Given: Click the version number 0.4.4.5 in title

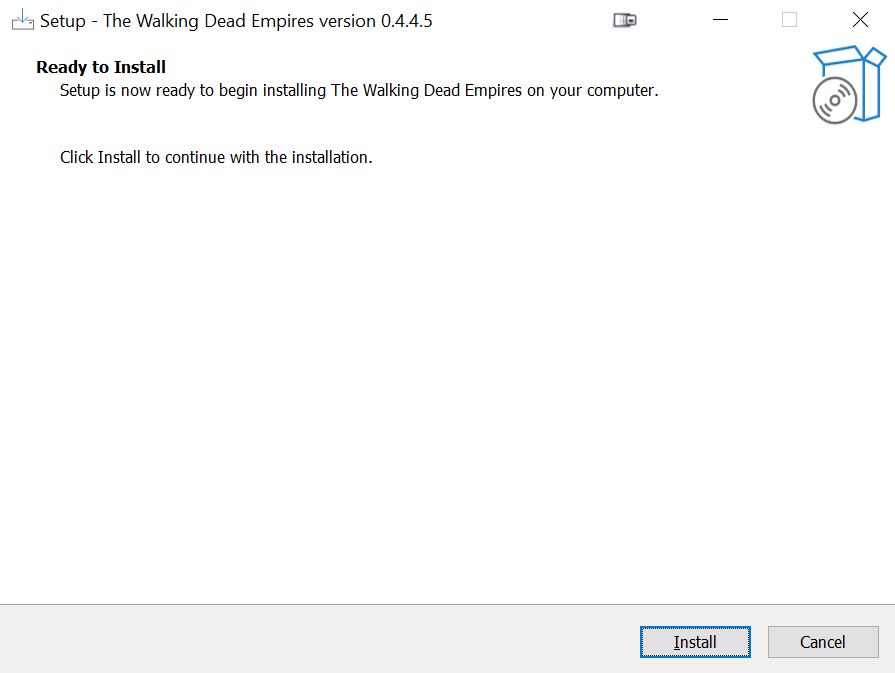Looking at the screenshot, I should 406,21.
